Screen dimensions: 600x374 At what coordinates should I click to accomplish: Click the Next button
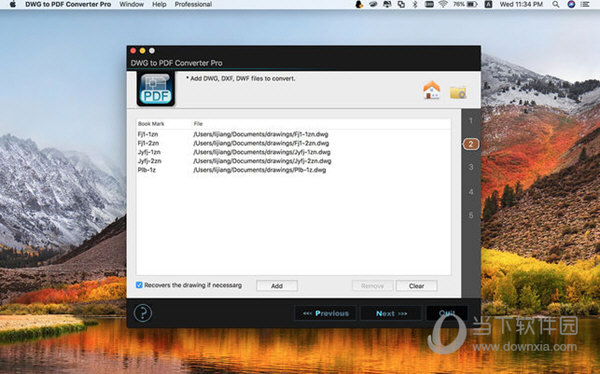click(x=391, y=313)
